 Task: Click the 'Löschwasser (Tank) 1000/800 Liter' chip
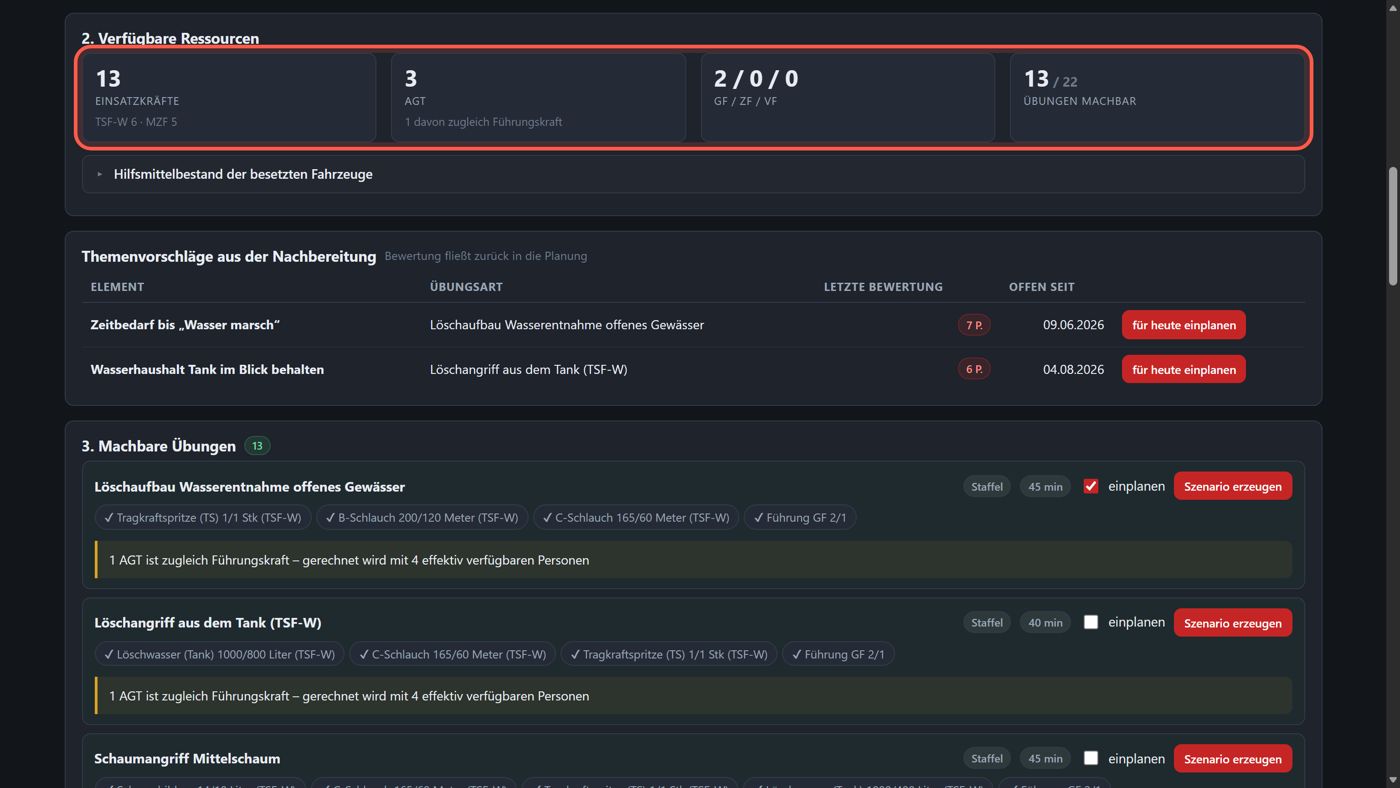(x=220, y=654)
